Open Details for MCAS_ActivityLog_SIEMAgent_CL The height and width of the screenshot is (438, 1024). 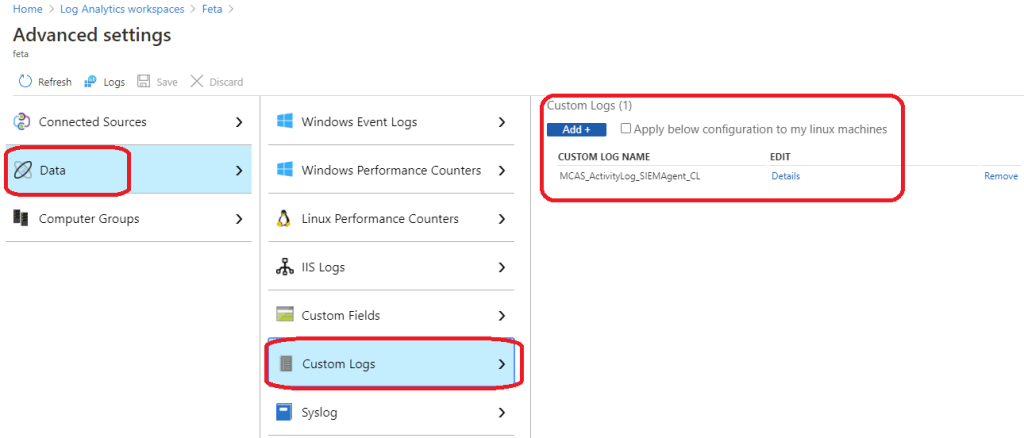(785, 176)
